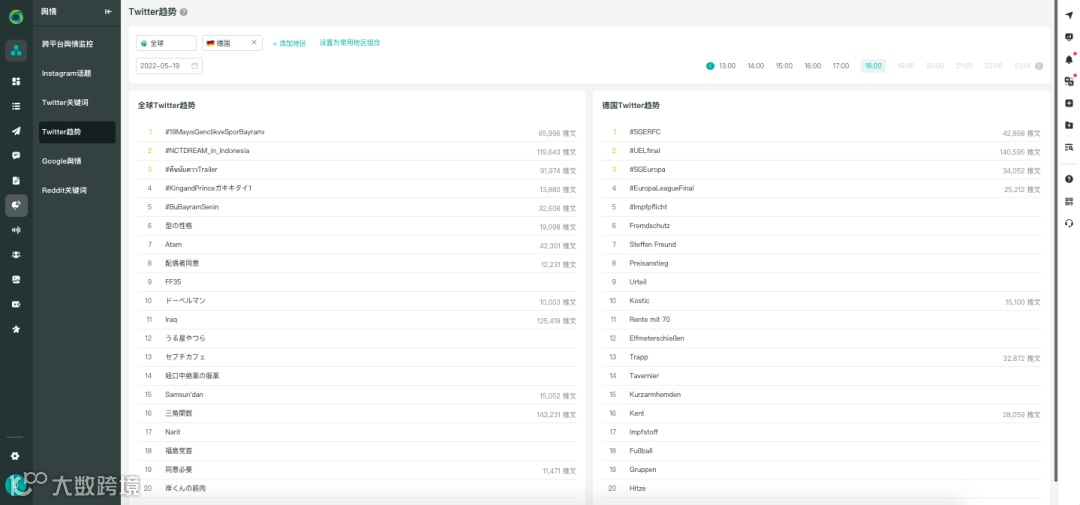Go to earlier hours with green left arrow
This screenshot has width=1080, height=505.
[710, 66]
